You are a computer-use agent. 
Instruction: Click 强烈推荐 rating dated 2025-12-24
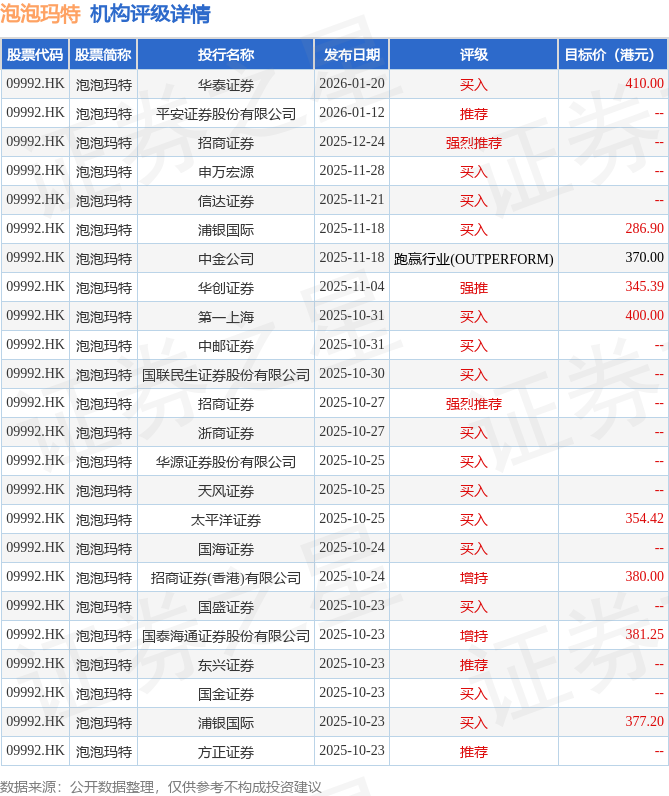(x=474, y=142)
